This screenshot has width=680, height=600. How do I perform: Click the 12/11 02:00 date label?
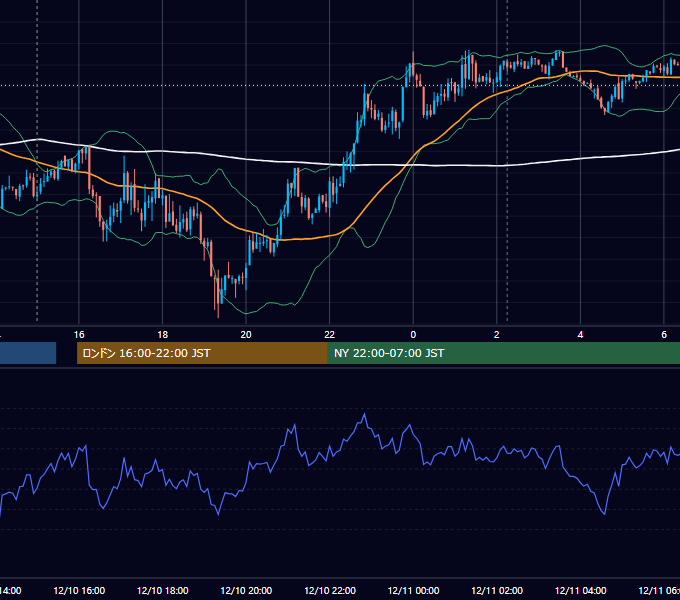497,590
